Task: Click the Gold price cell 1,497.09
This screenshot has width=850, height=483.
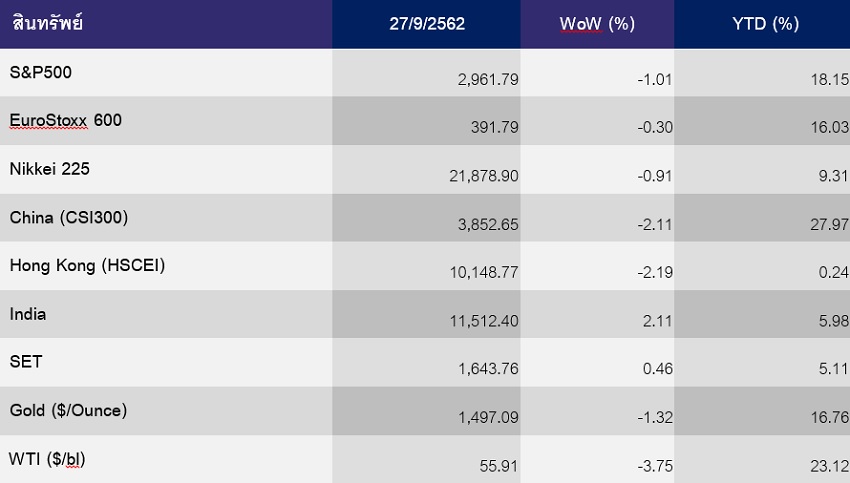Action: coord(486,417)
